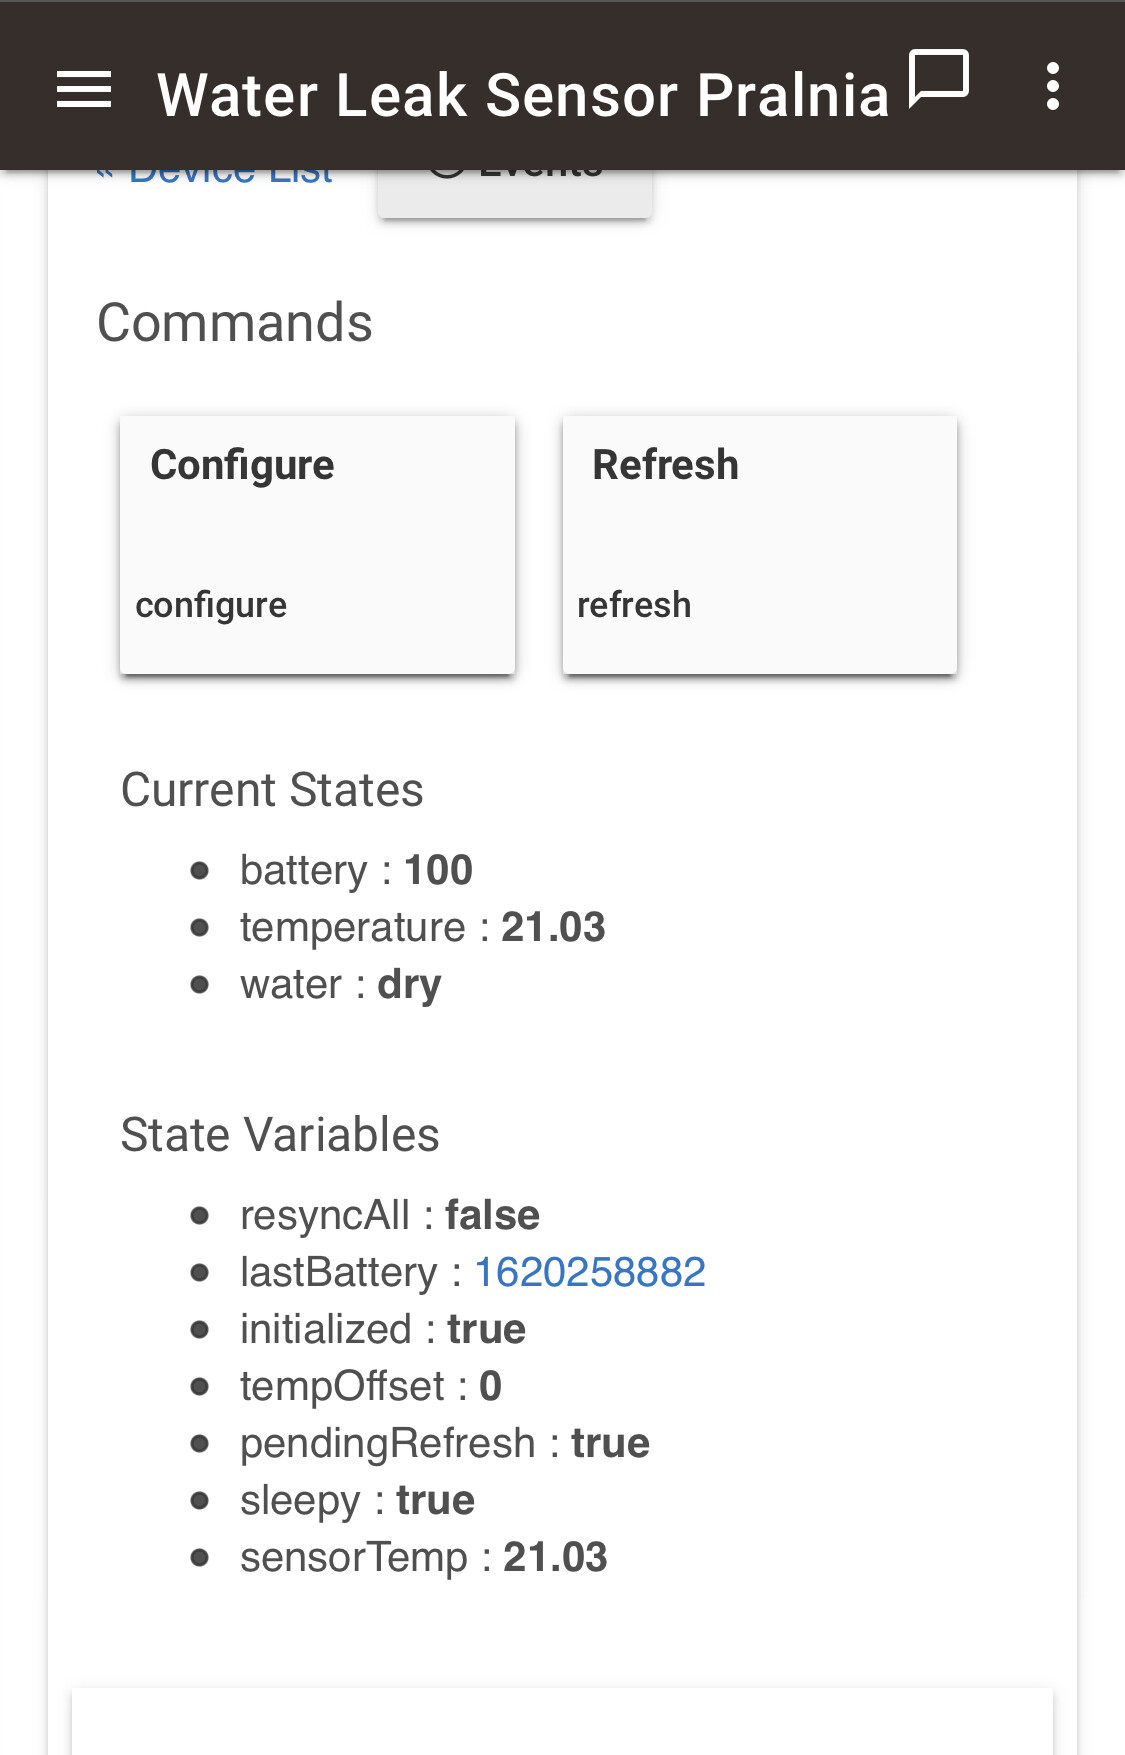Screen dimensions: 1125x1755
Task: Run the Refresh command
Action: click(760, 545)
